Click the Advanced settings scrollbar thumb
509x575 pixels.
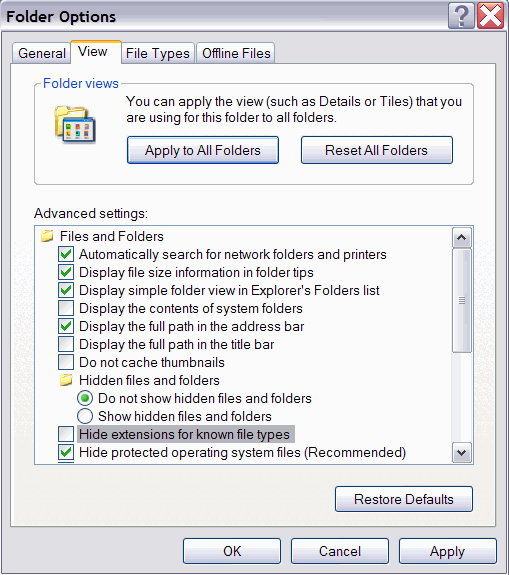(x=462, y=301)
